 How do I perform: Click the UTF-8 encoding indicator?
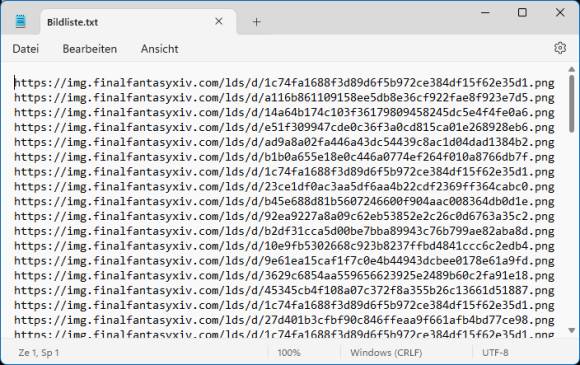495,352
